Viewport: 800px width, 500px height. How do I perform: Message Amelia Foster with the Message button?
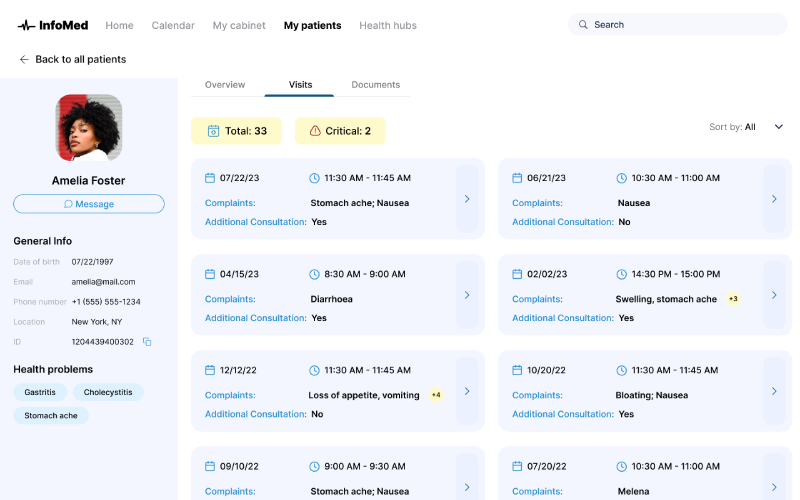(89, 204)
